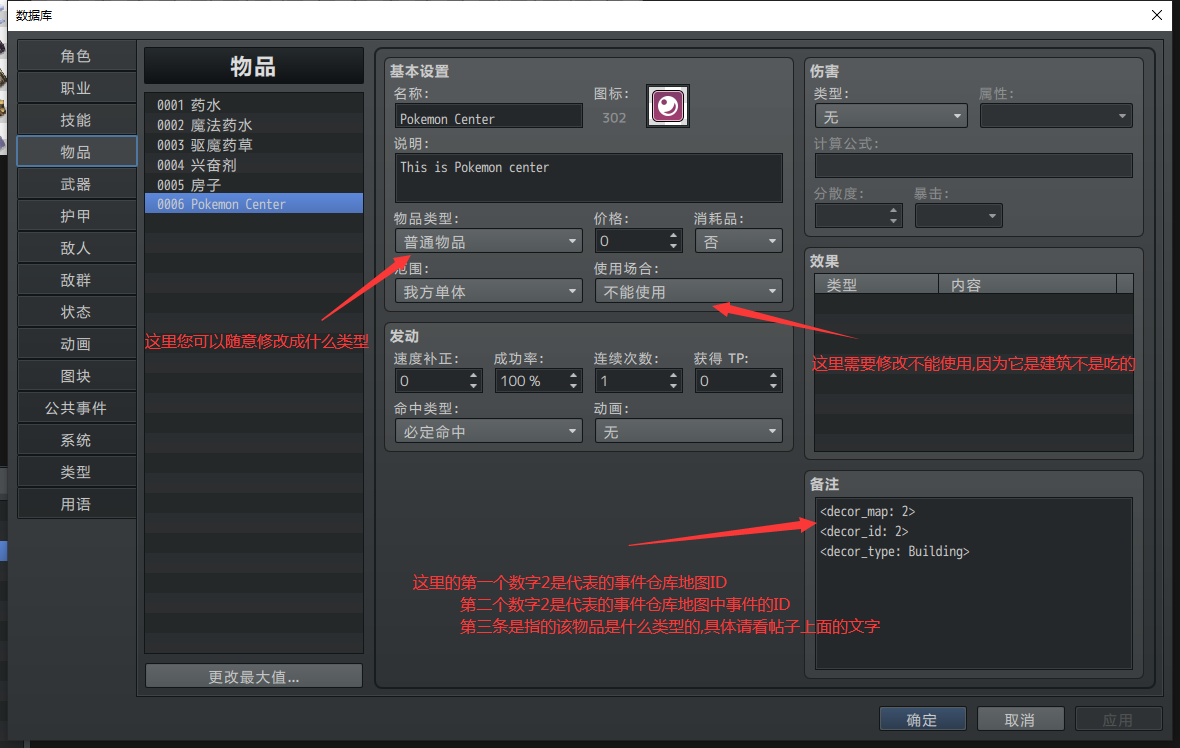Open the 用语 tab
1180x748 pixels.
click(x=76, y=504)
